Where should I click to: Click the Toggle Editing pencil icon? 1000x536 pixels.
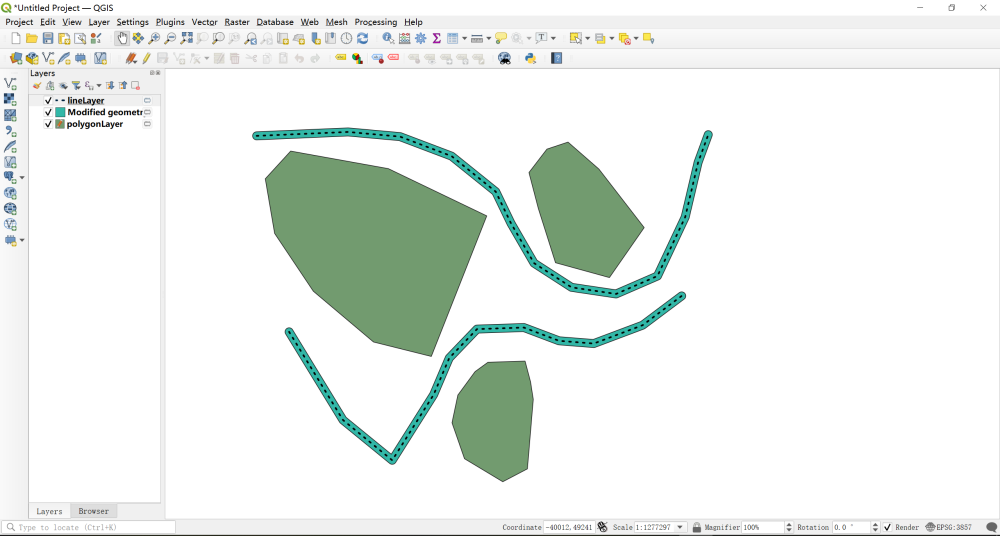[x=146, y=58]
